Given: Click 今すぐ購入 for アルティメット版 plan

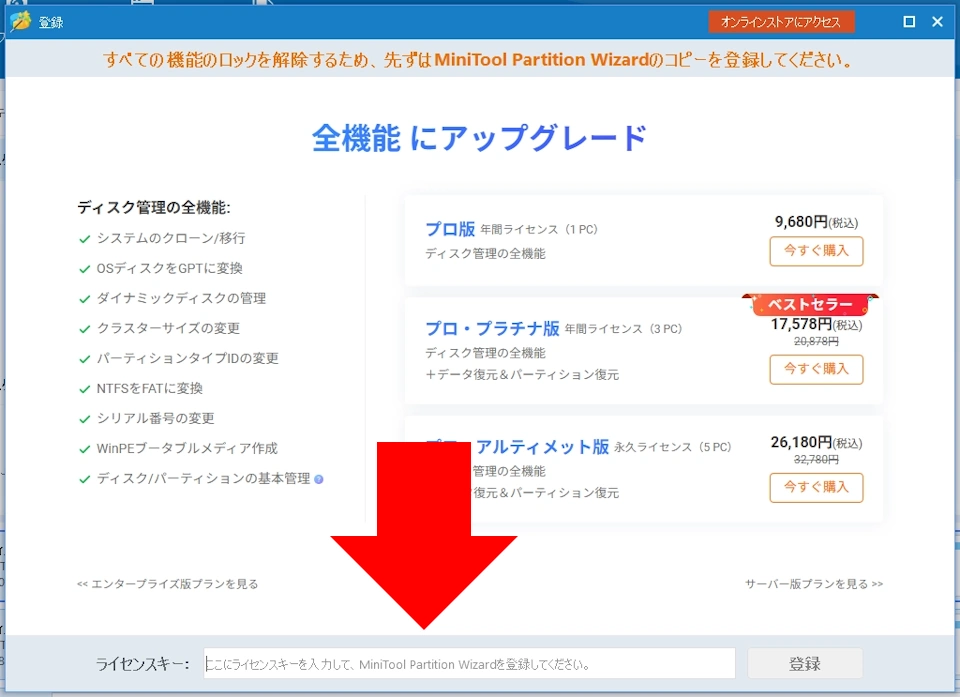Looking at the screenshot, I should tap(816, 488).
